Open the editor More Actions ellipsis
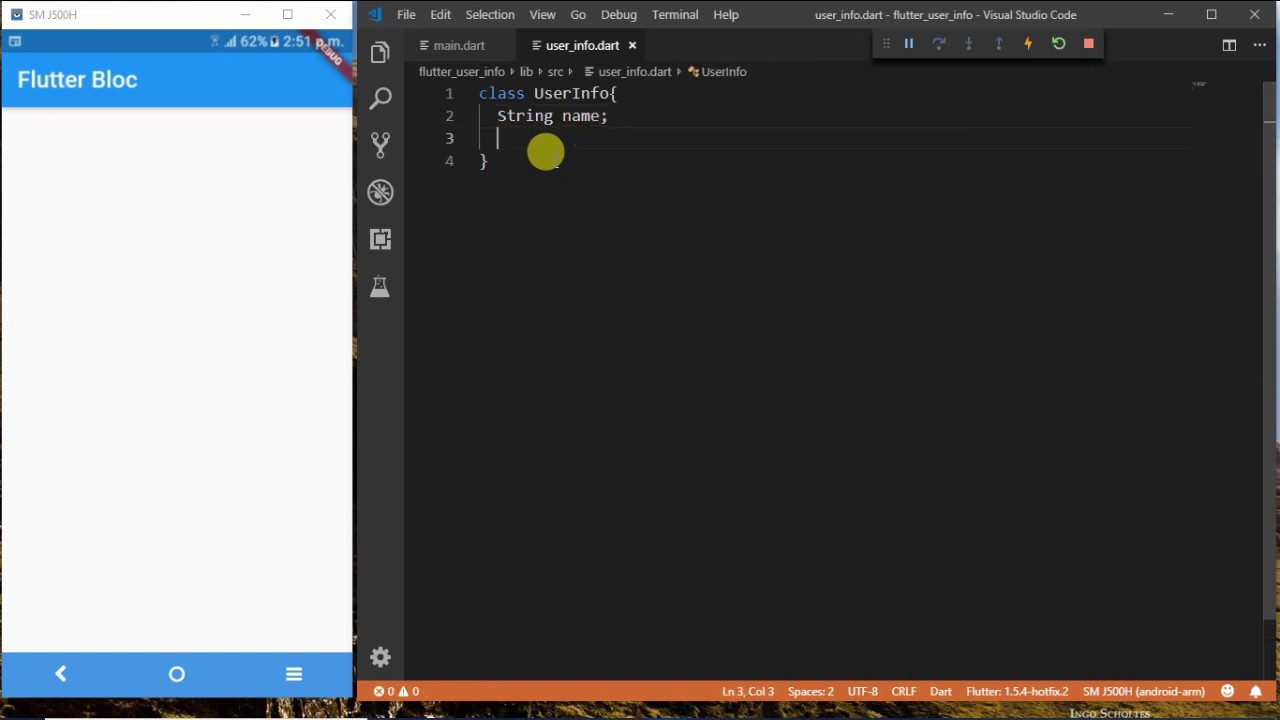Image resolution: width=1280 pixels, height=720 pixels. pos(1259,45)
